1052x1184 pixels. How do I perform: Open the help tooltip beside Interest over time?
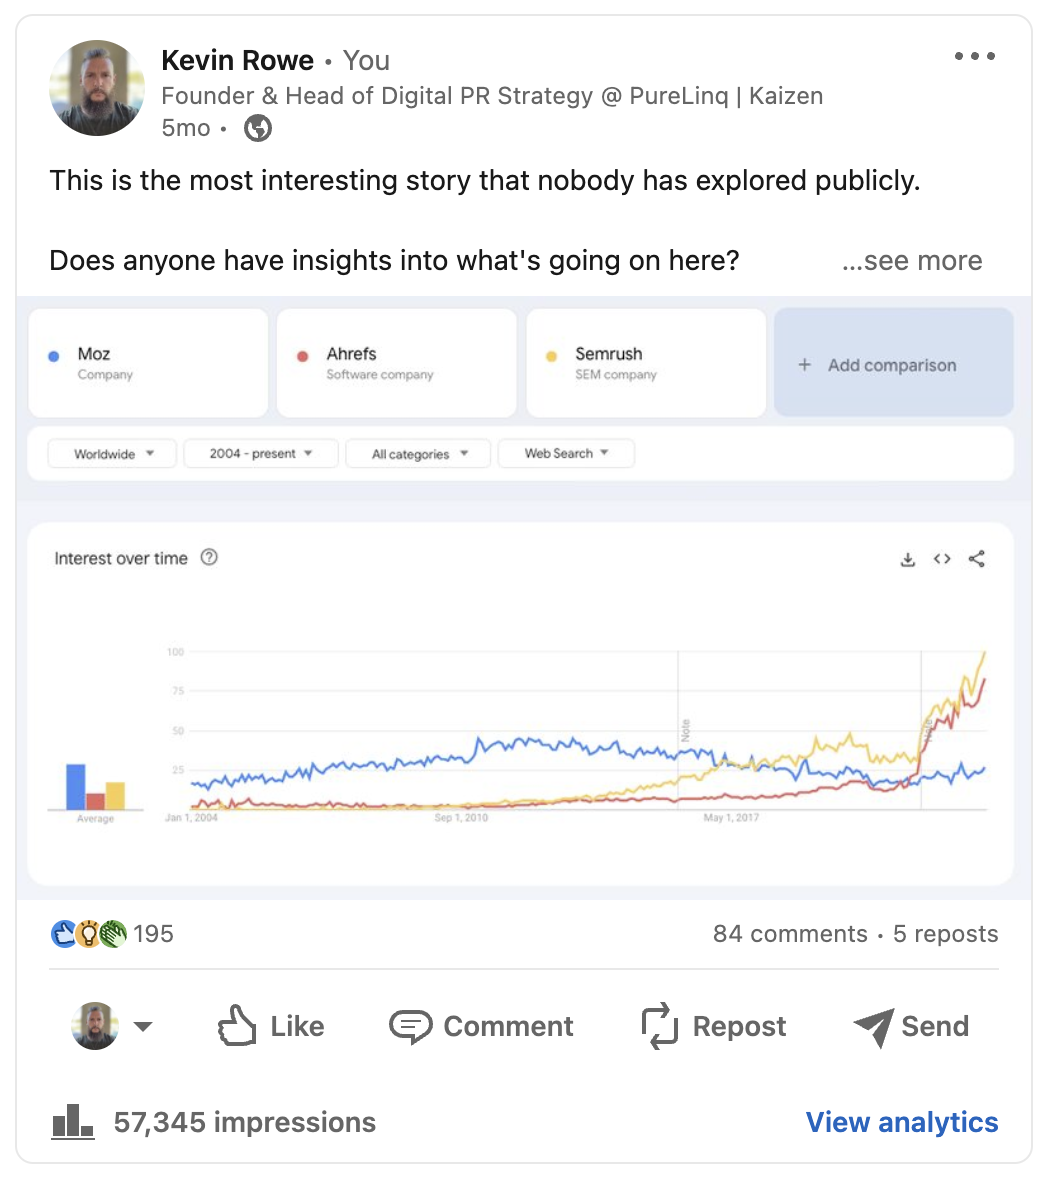[209, 558]
